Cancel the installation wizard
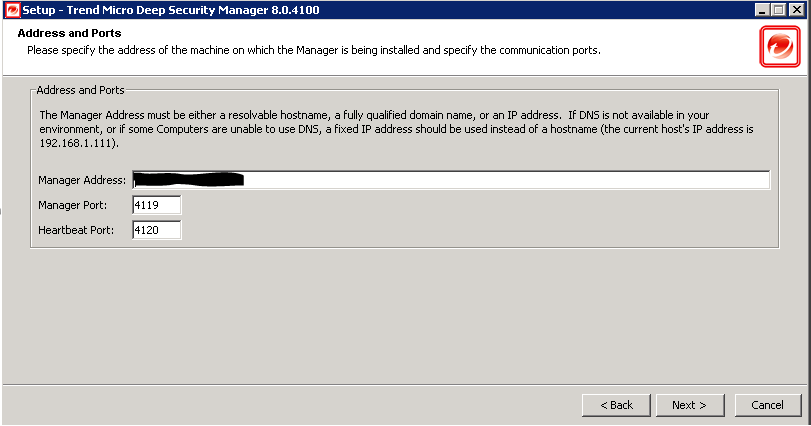The height and width of the screenshot is (426, 811). click(768, 405)
